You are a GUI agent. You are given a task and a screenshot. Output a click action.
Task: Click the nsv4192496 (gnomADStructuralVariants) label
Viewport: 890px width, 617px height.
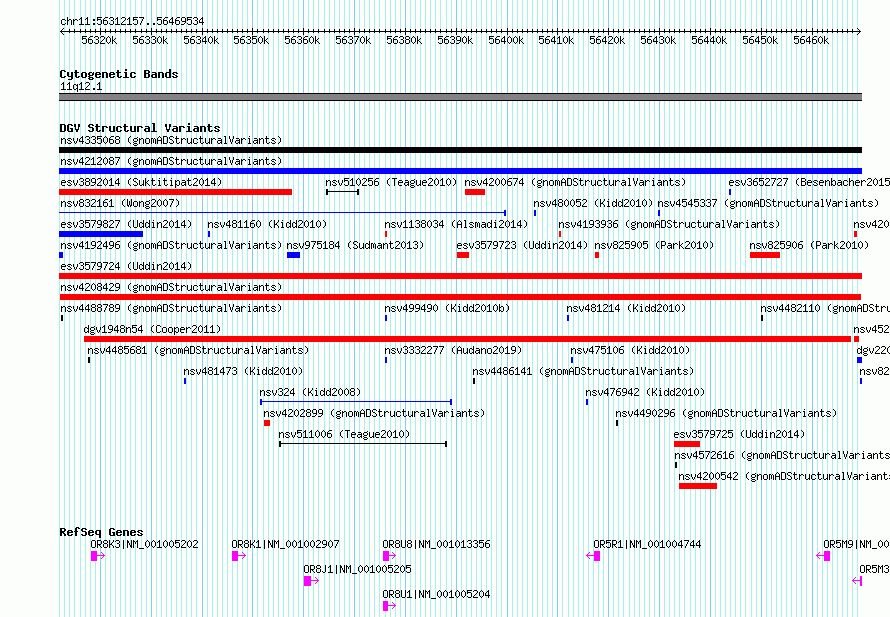pyautogui.click(x=171, y=245)
